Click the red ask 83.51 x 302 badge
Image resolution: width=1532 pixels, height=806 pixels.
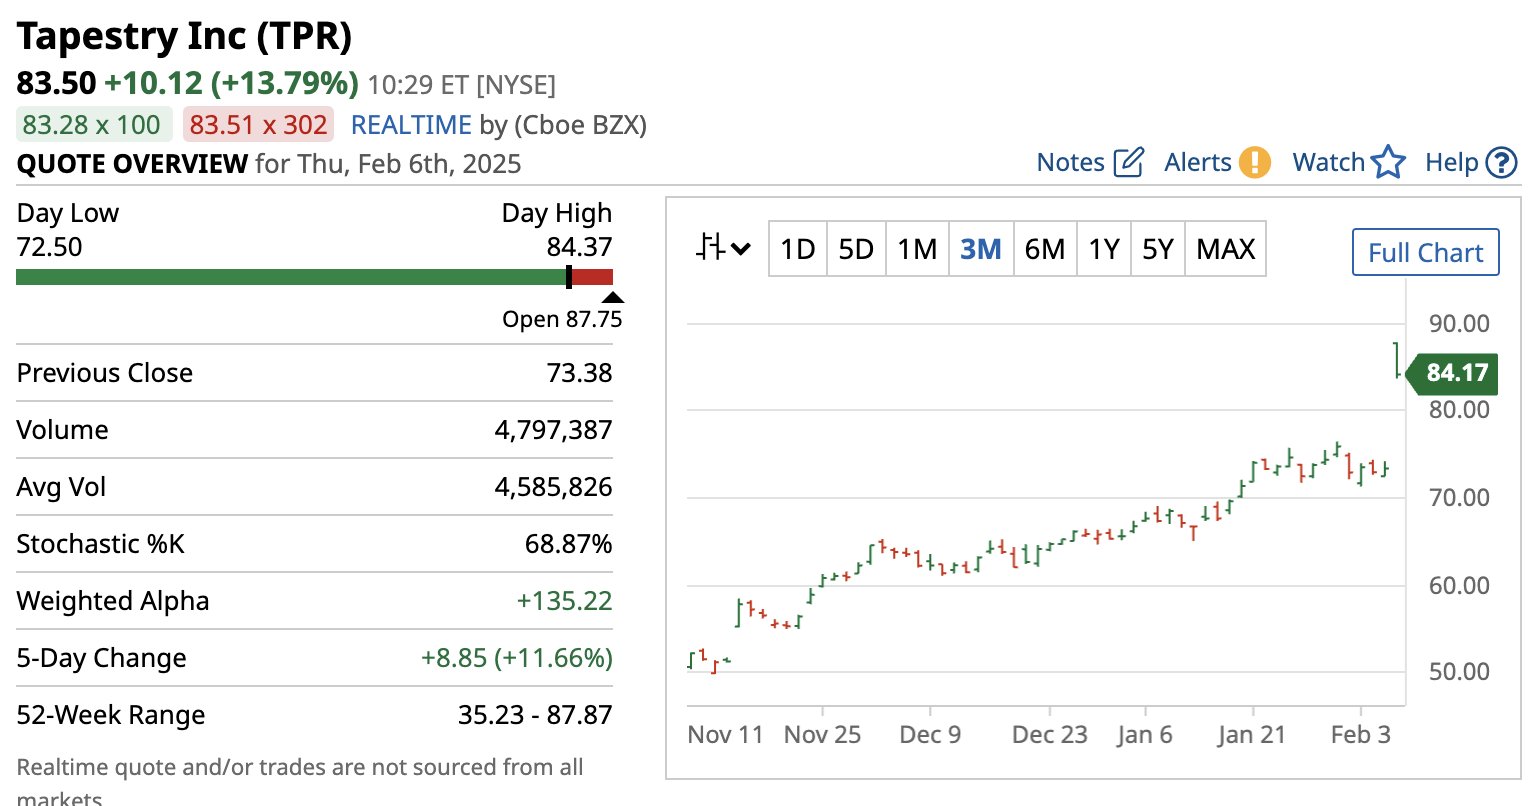click(258, 125)
